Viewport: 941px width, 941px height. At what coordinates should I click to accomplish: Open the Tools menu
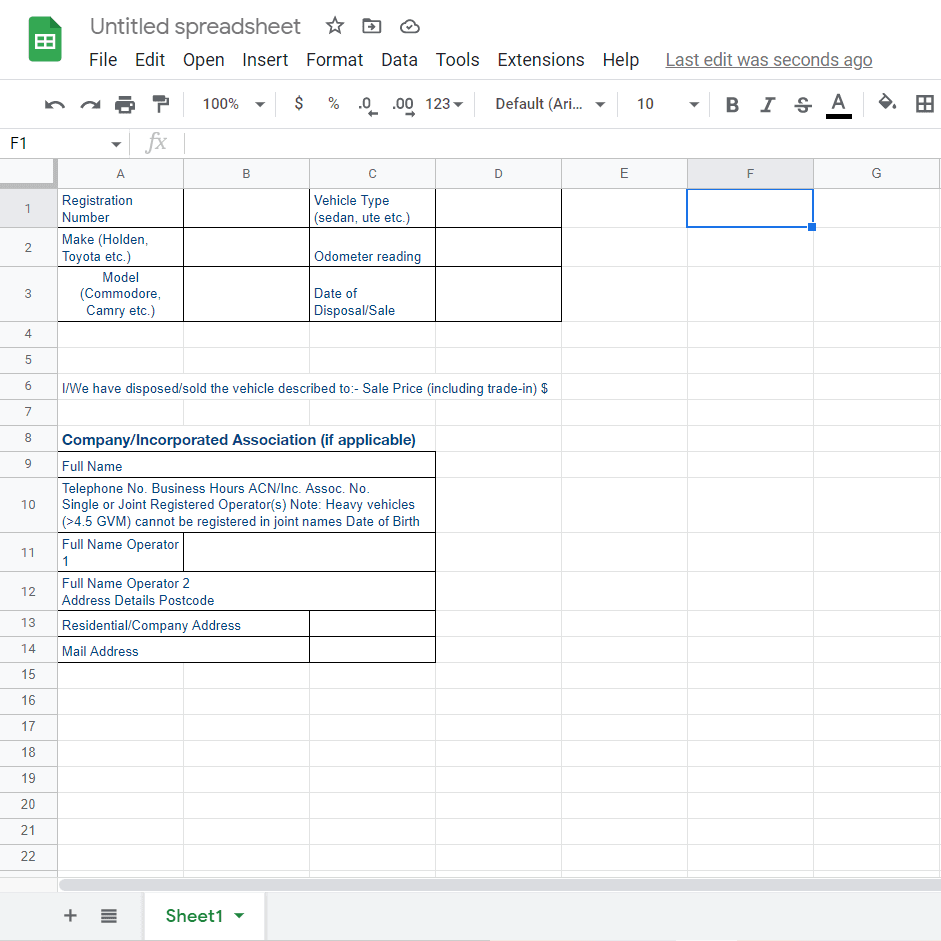(x=458, y=60)
